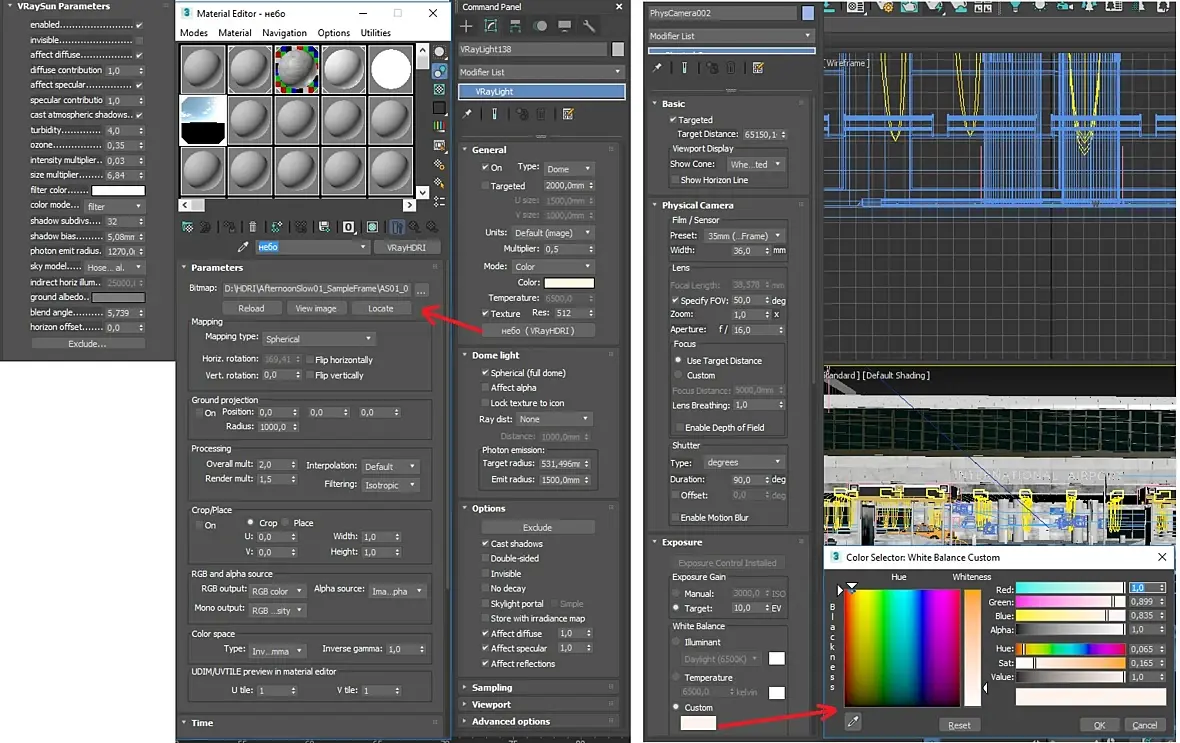The height and width of the screenshot is (743, 1180).
Task: Click the Reload bitmap button
Action: (x=251, y=309)
